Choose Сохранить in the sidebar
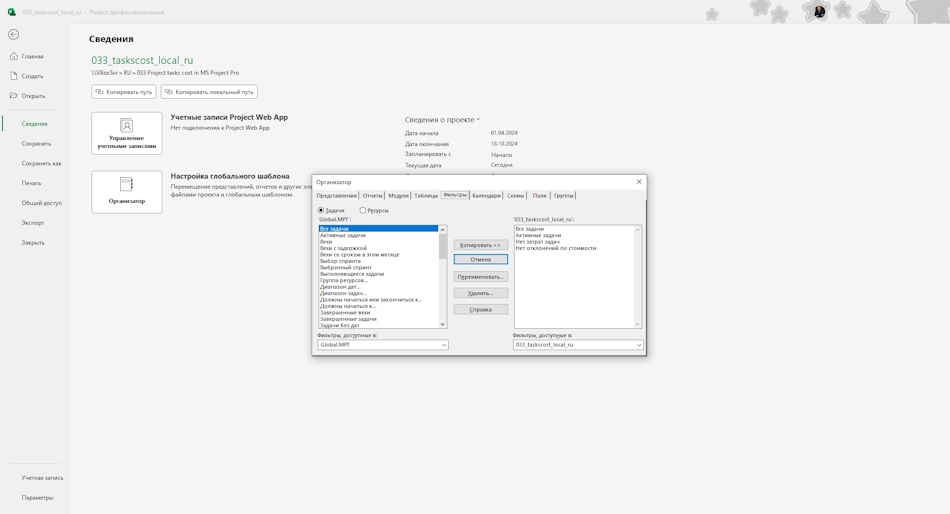The width and height of the screenshot is (950, 514). 36,144
